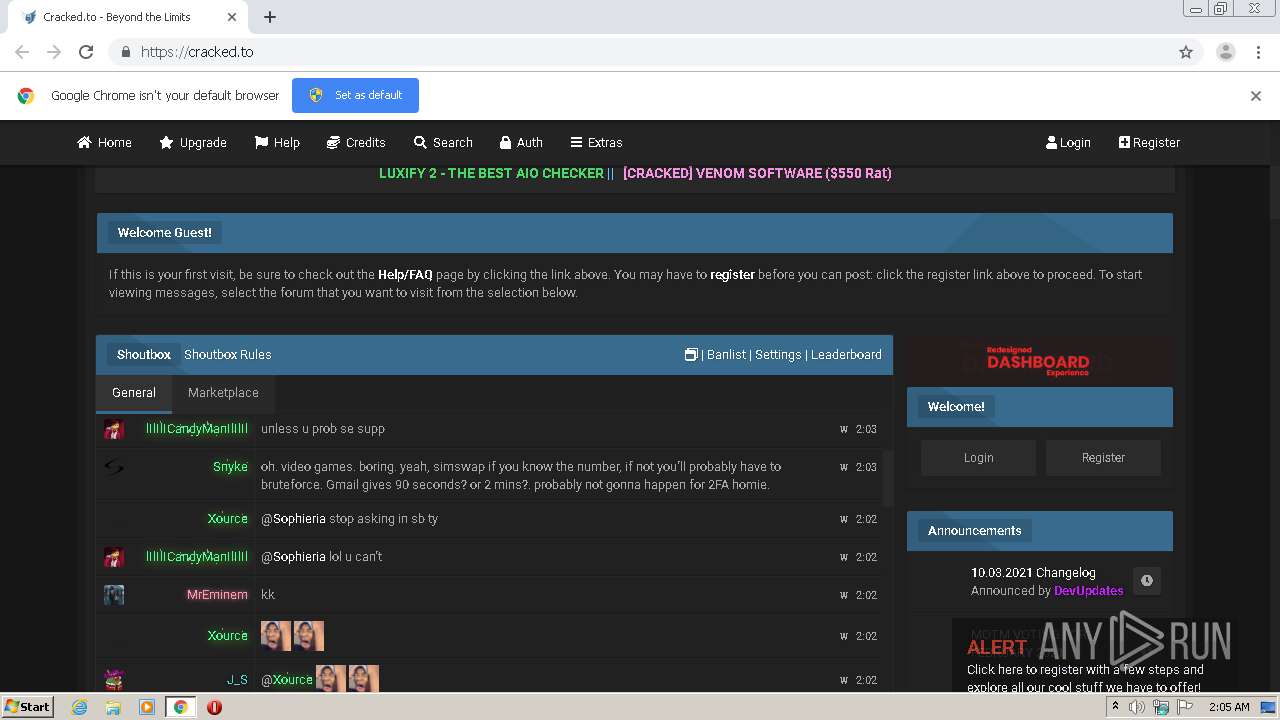Viewport: 1280px width, 720px height.
Task: Switch to the General shoutbox tab
Action: 134,393
